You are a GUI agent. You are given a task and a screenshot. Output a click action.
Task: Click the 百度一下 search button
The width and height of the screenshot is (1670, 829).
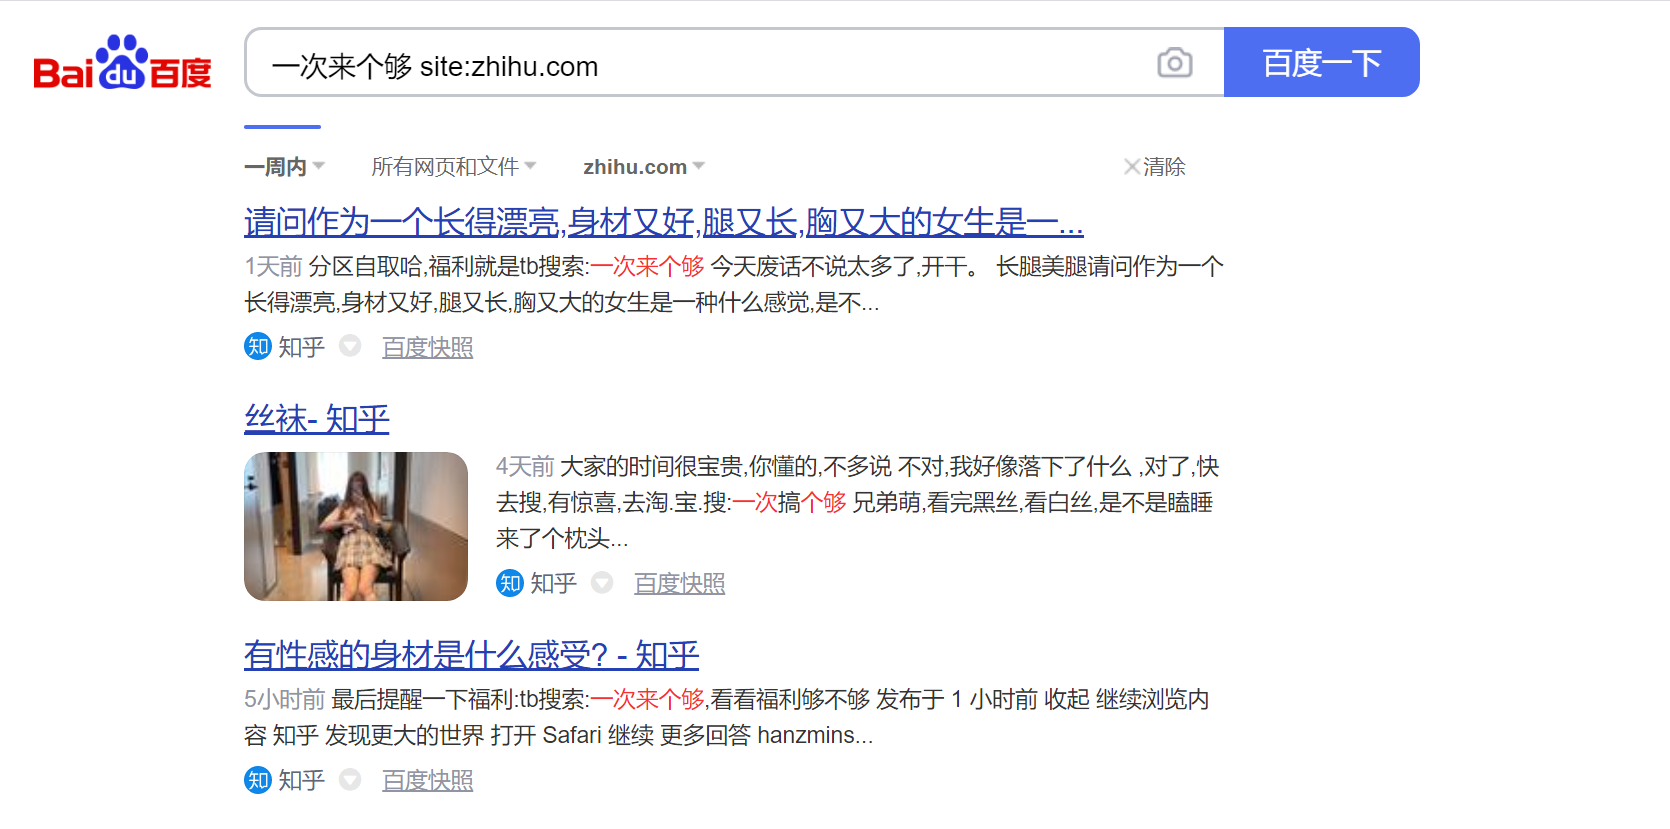(x=1321, y=62)
